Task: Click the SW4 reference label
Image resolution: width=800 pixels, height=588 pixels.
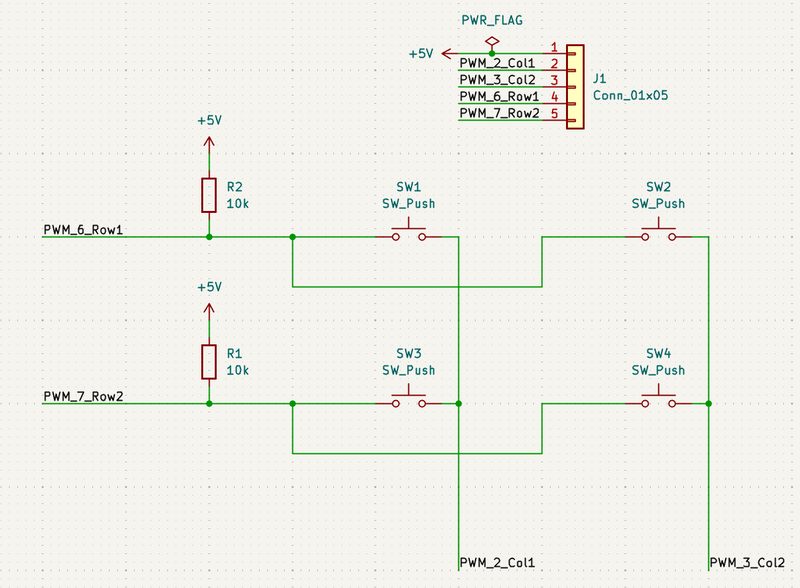Action: [659, 354]
